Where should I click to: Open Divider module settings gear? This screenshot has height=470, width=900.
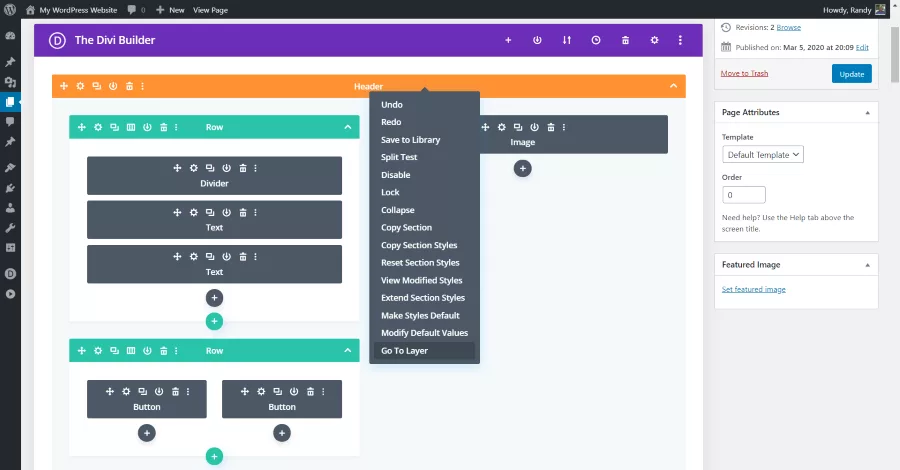193,168
